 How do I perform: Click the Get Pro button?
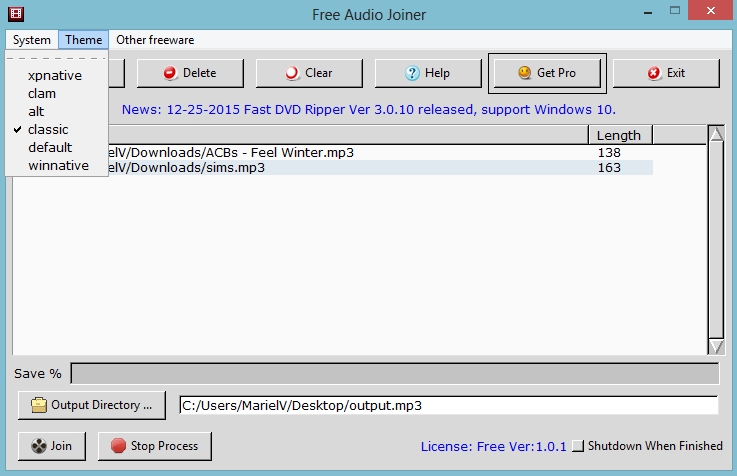click(547, 73)
